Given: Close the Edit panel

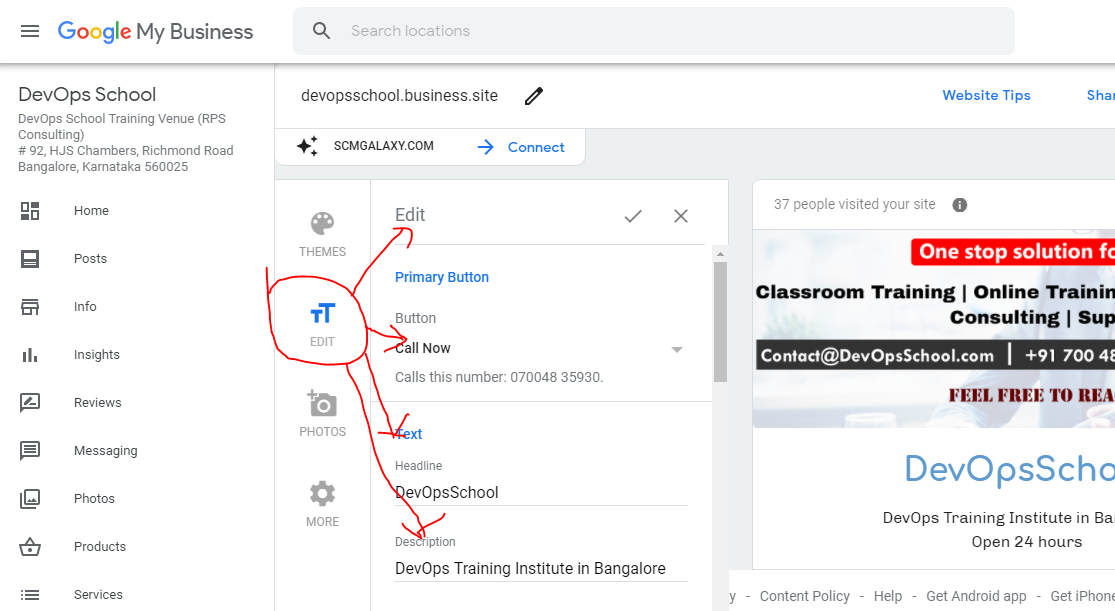Looking at the screenshot, I should tap(681, 216).
